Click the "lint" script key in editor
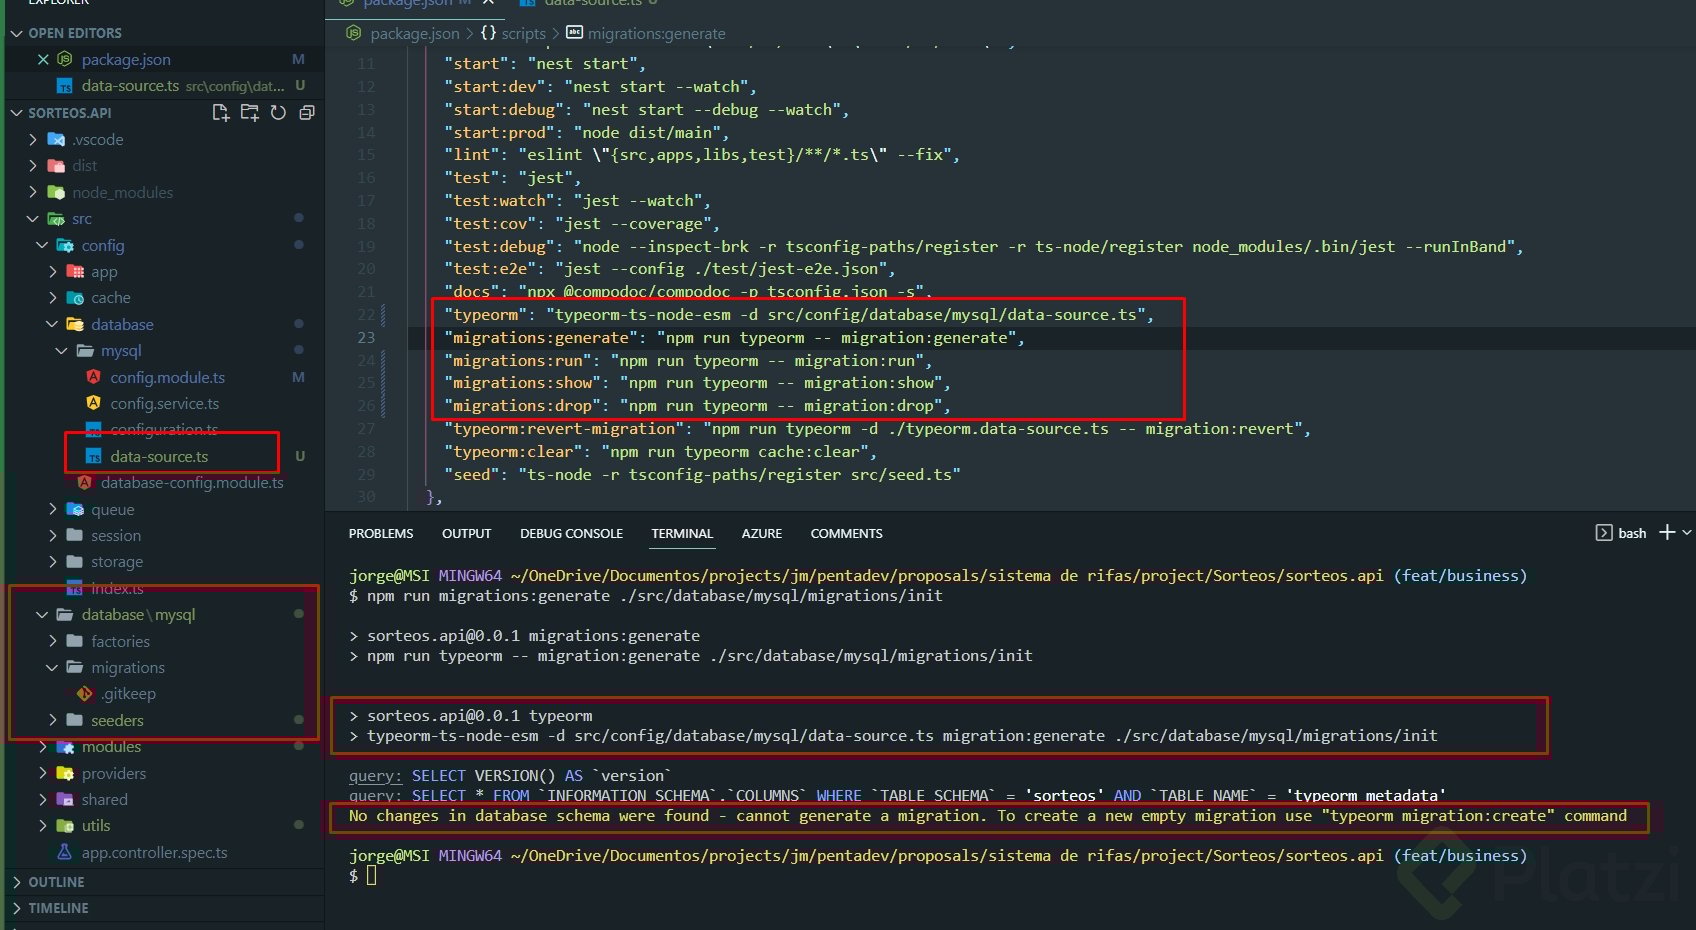Image resolution: width=1696 pixels, height=930 pixels. click(x=471, y=154)
